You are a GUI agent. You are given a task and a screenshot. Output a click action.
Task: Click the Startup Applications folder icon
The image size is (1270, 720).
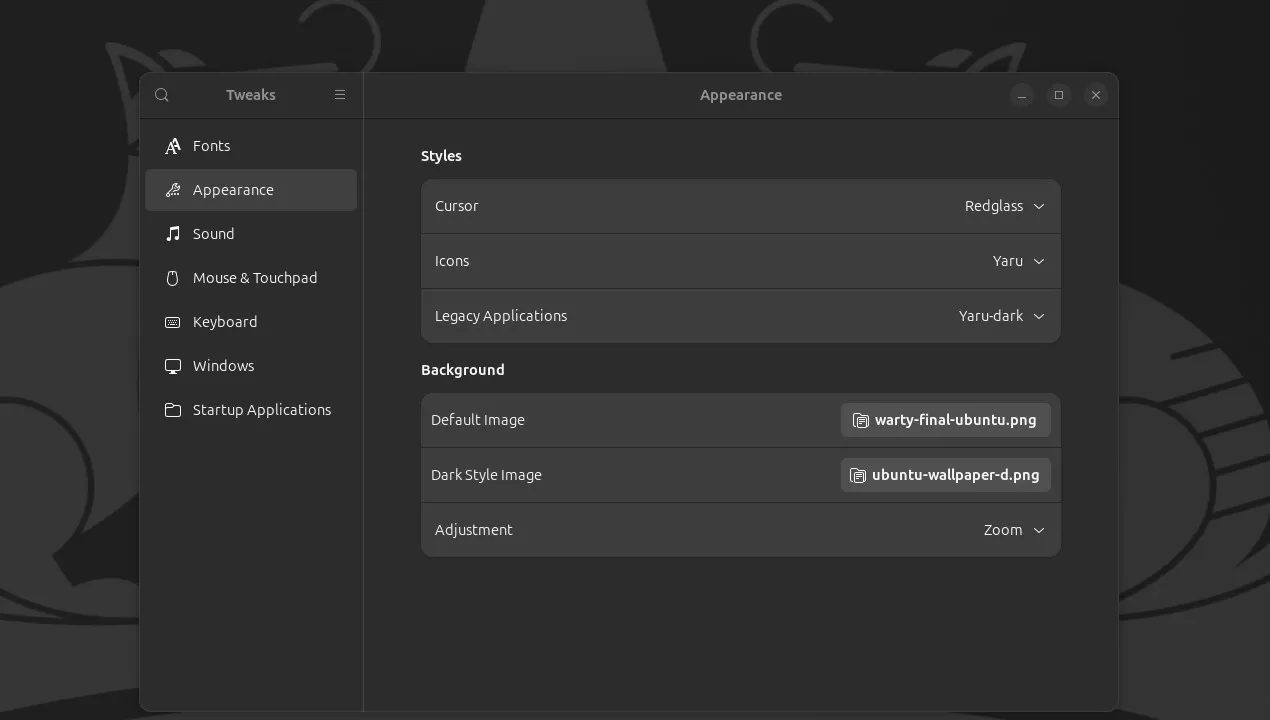(172, 409)
